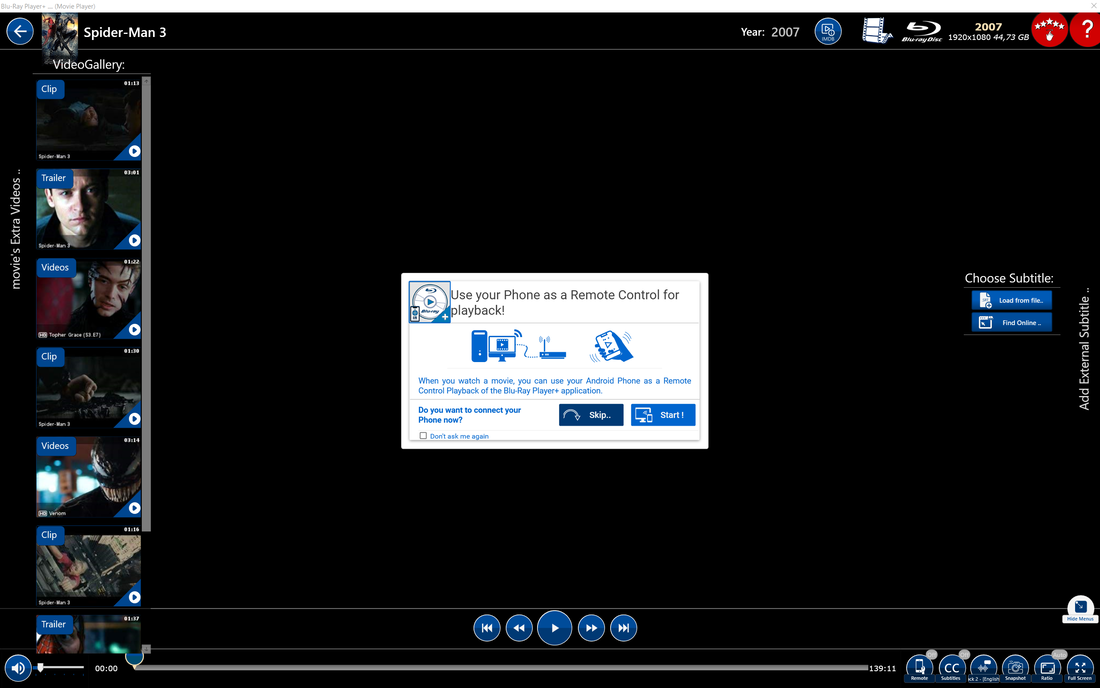Play the movie

click(554, 628)
